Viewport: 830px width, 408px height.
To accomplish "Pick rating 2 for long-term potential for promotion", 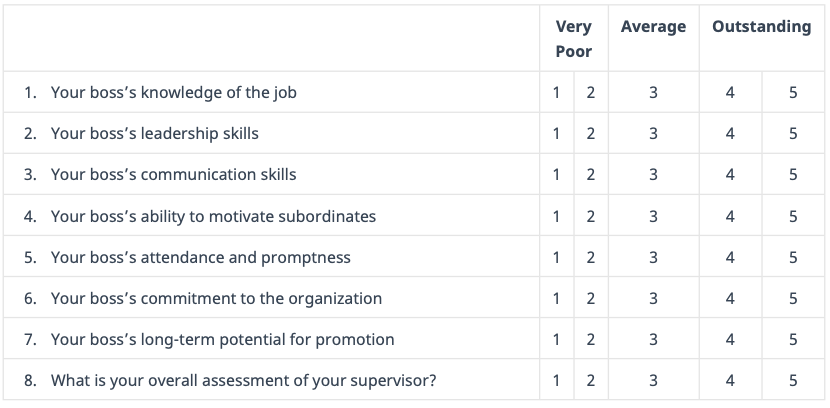I will point(590,339).
